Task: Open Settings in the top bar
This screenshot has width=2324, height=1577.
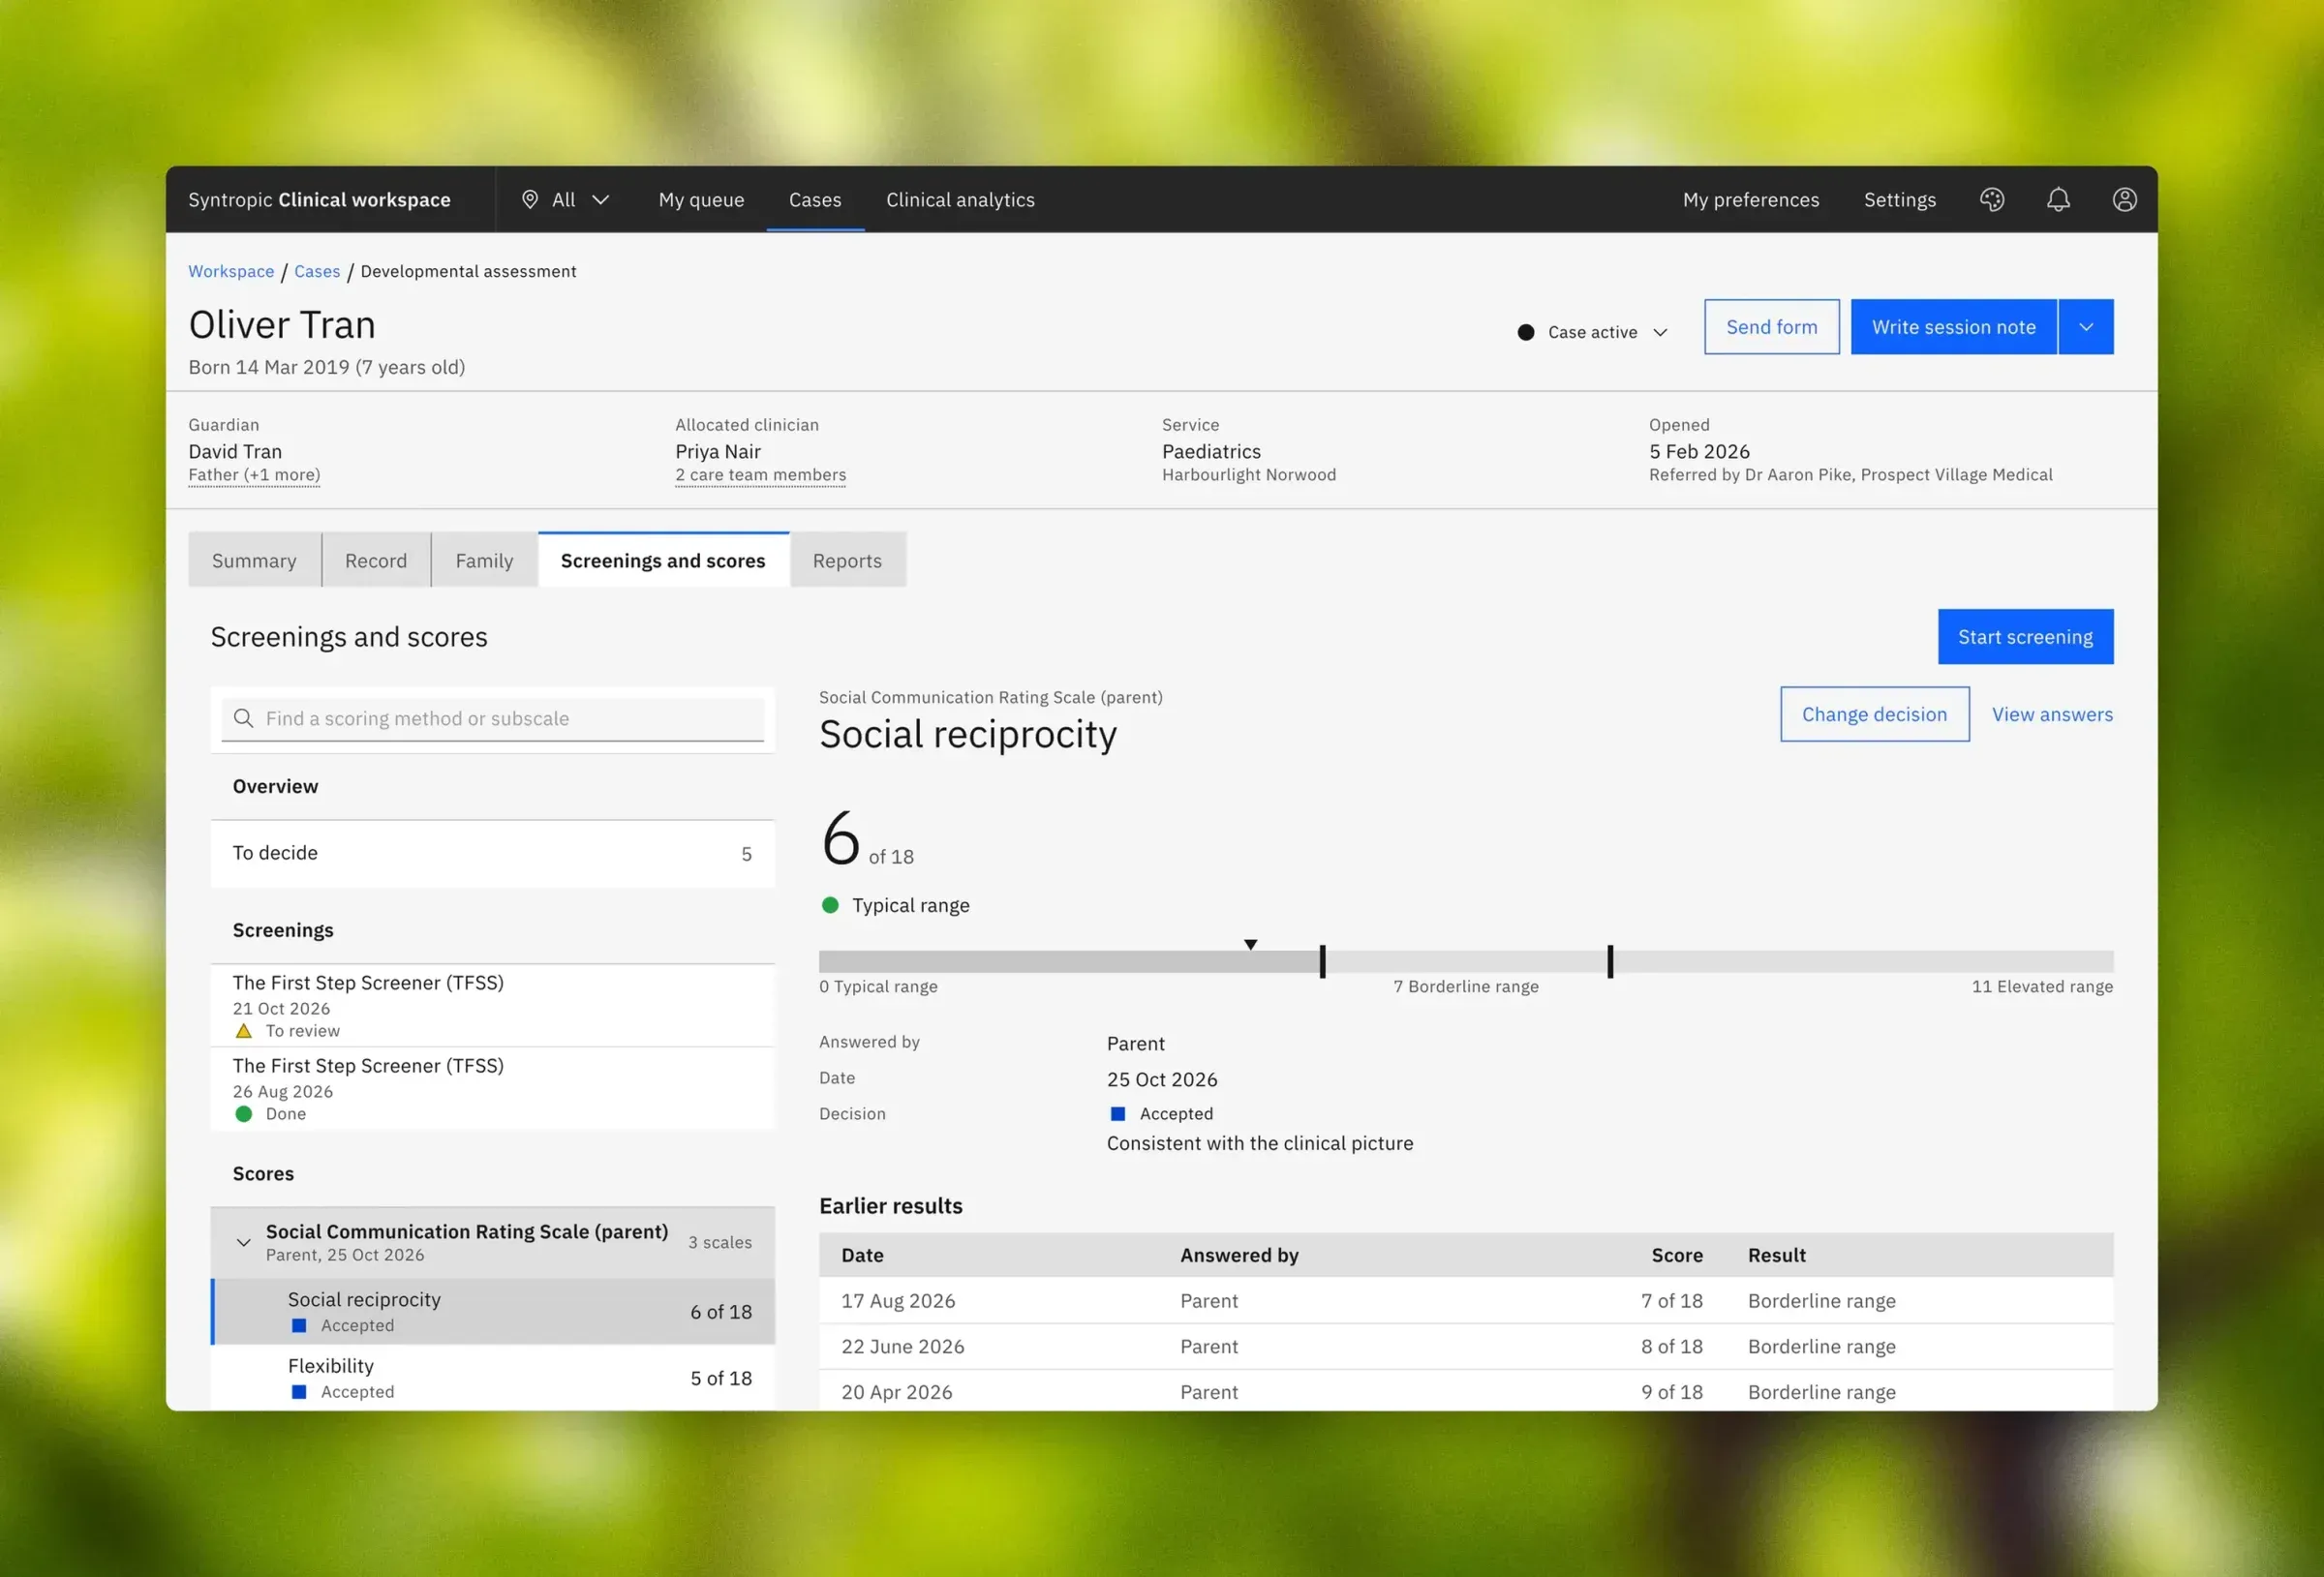Action: click(x=1899, y=200)
